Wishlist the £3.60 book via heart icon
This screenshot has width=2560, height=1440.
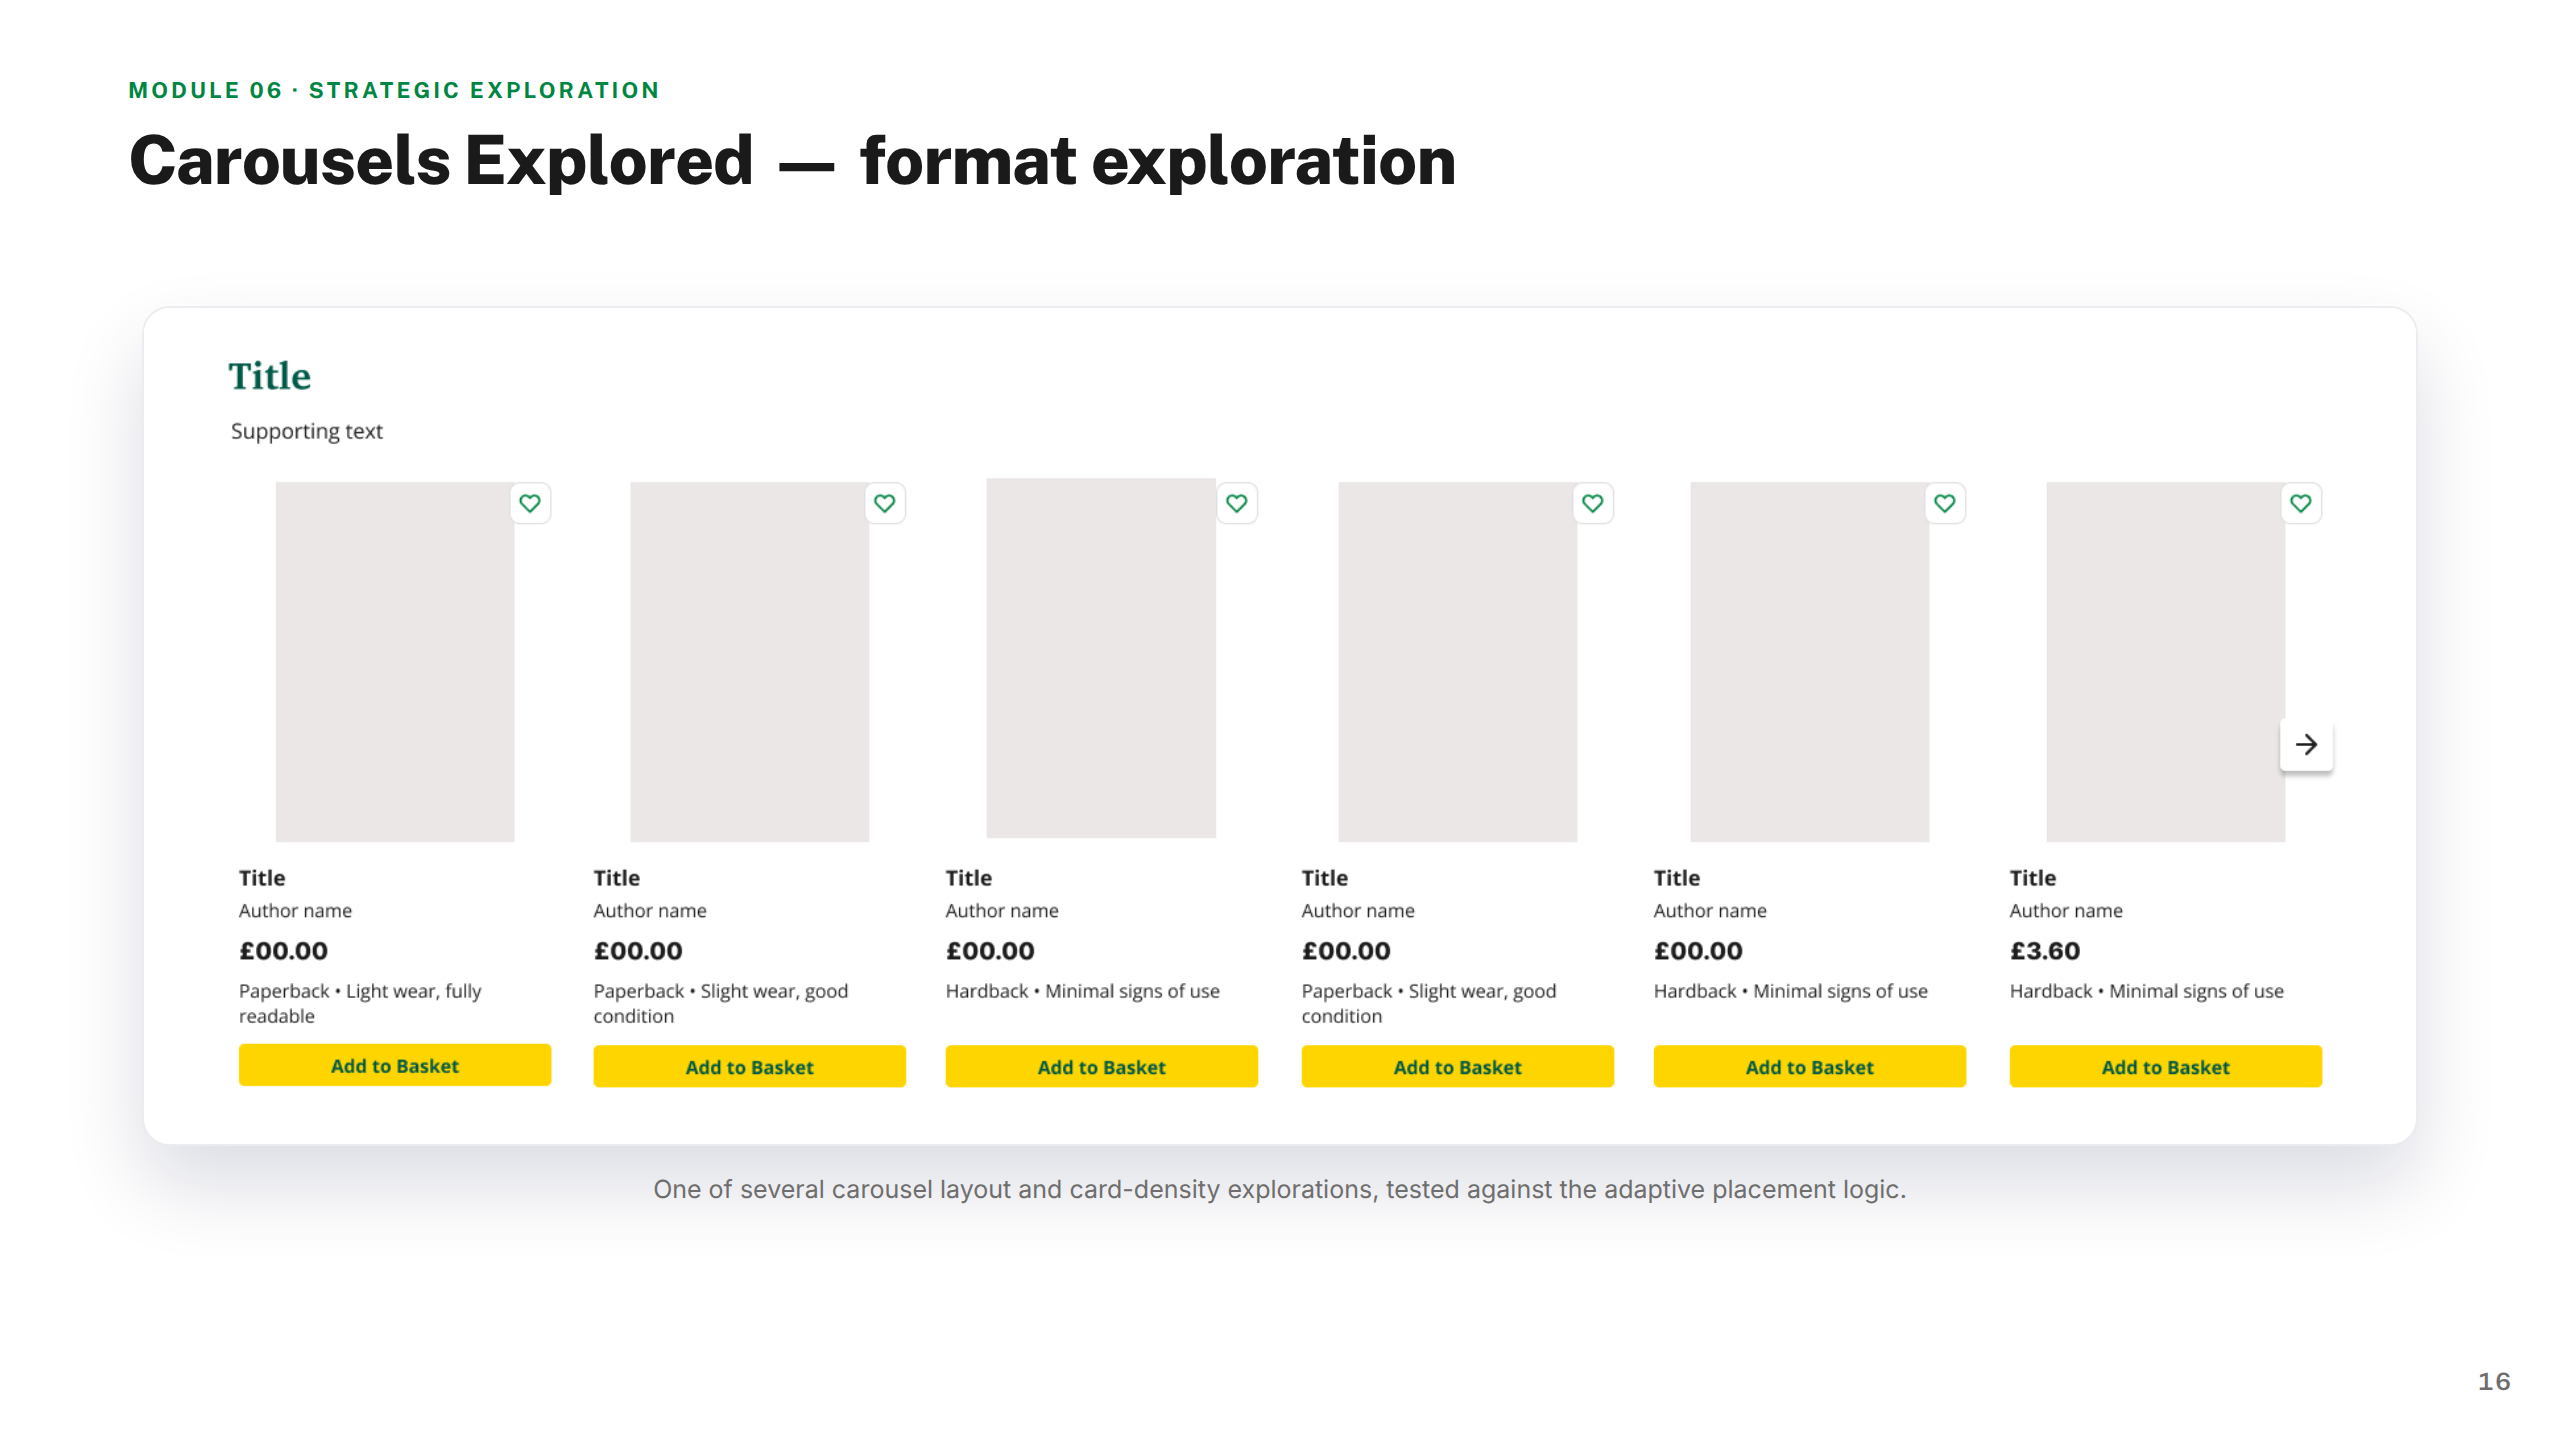pos(2301,503)
